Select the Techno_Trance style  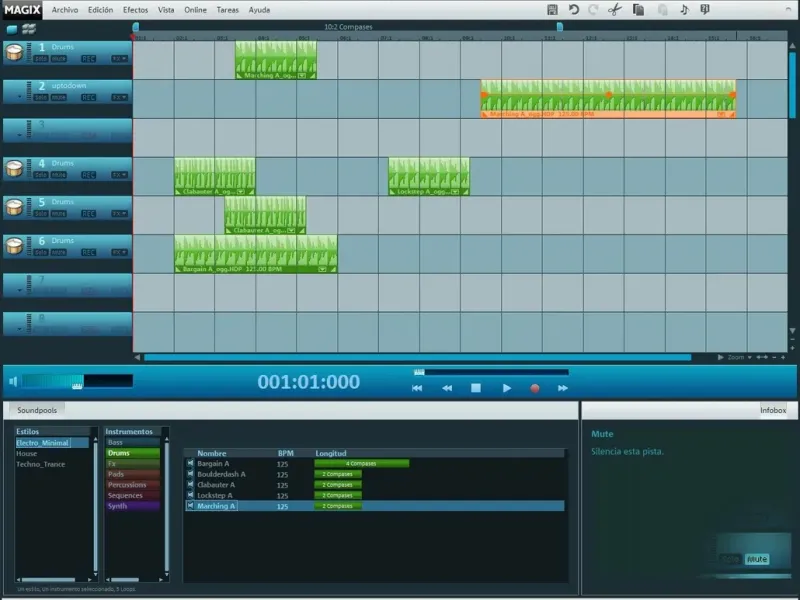click(x=40, y=464)
